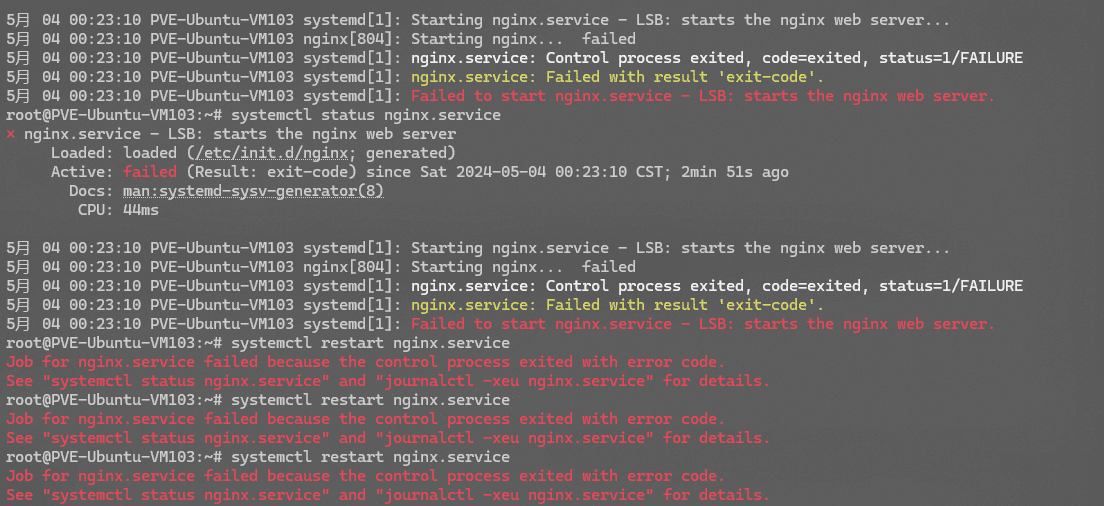Viewport: 1104px width, 506px height.
Task: Click the red × status marker
Action: [x=11, y=134]
